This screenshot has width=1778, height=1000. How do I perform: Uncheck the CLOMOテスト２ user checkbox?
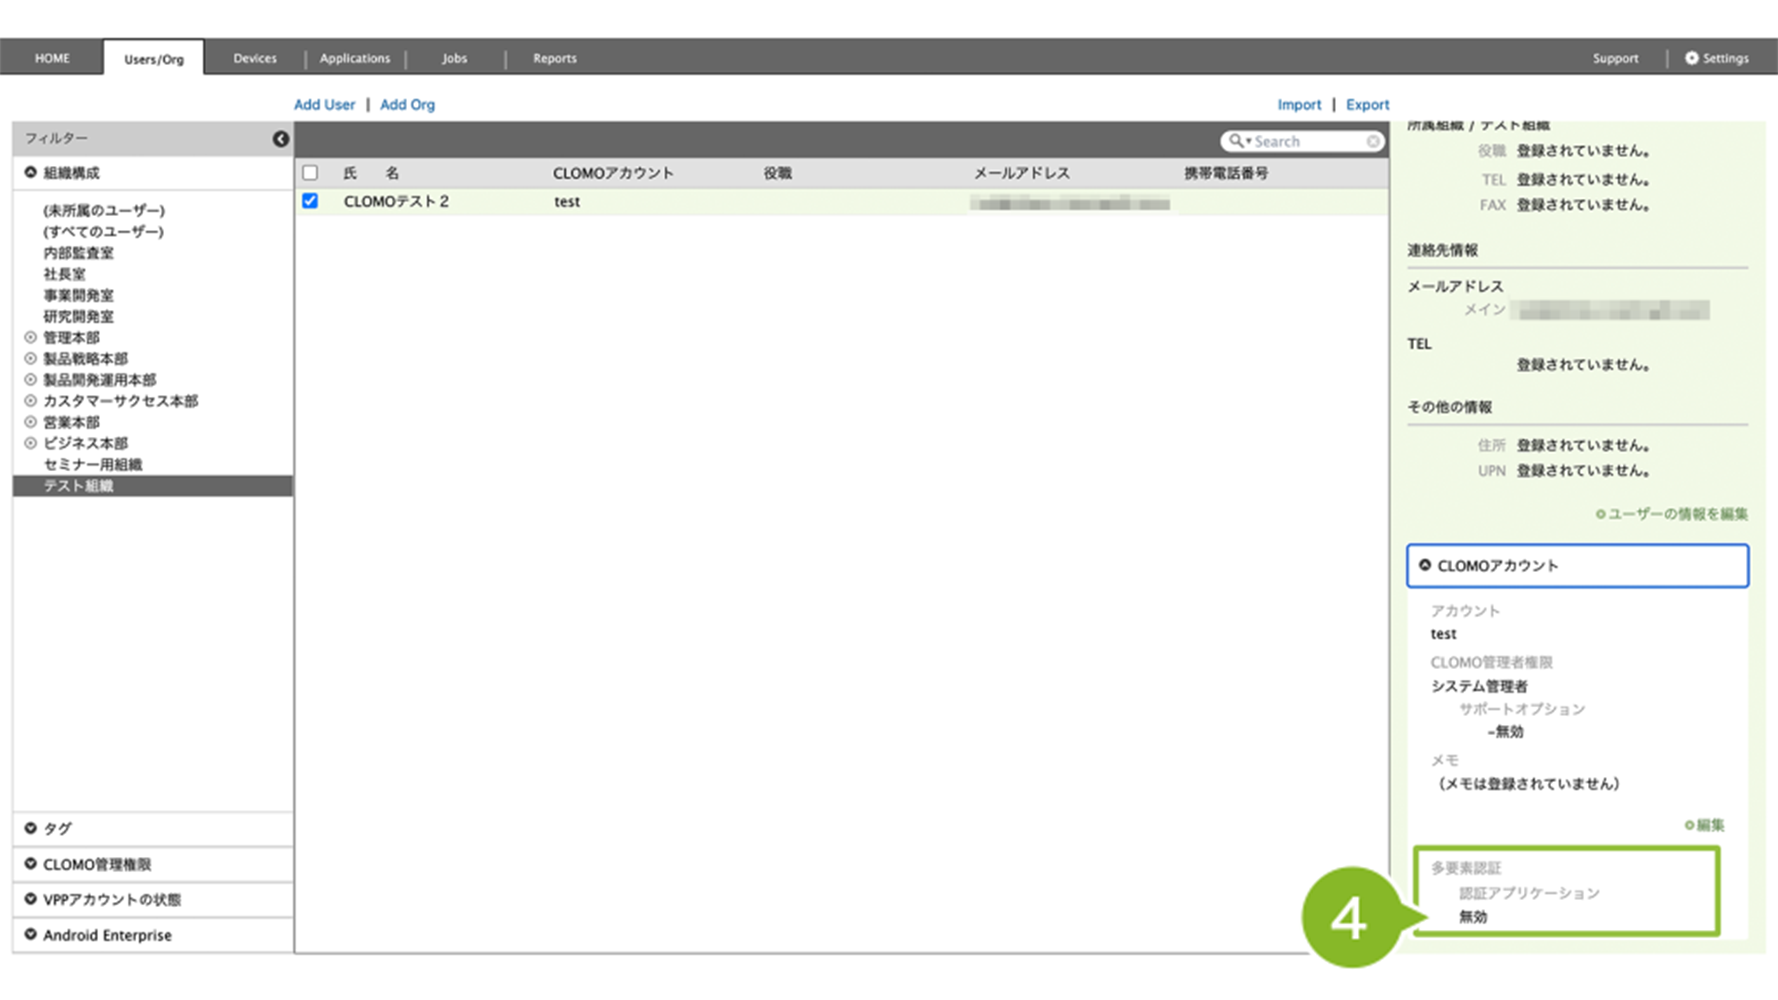click(310, 201)
